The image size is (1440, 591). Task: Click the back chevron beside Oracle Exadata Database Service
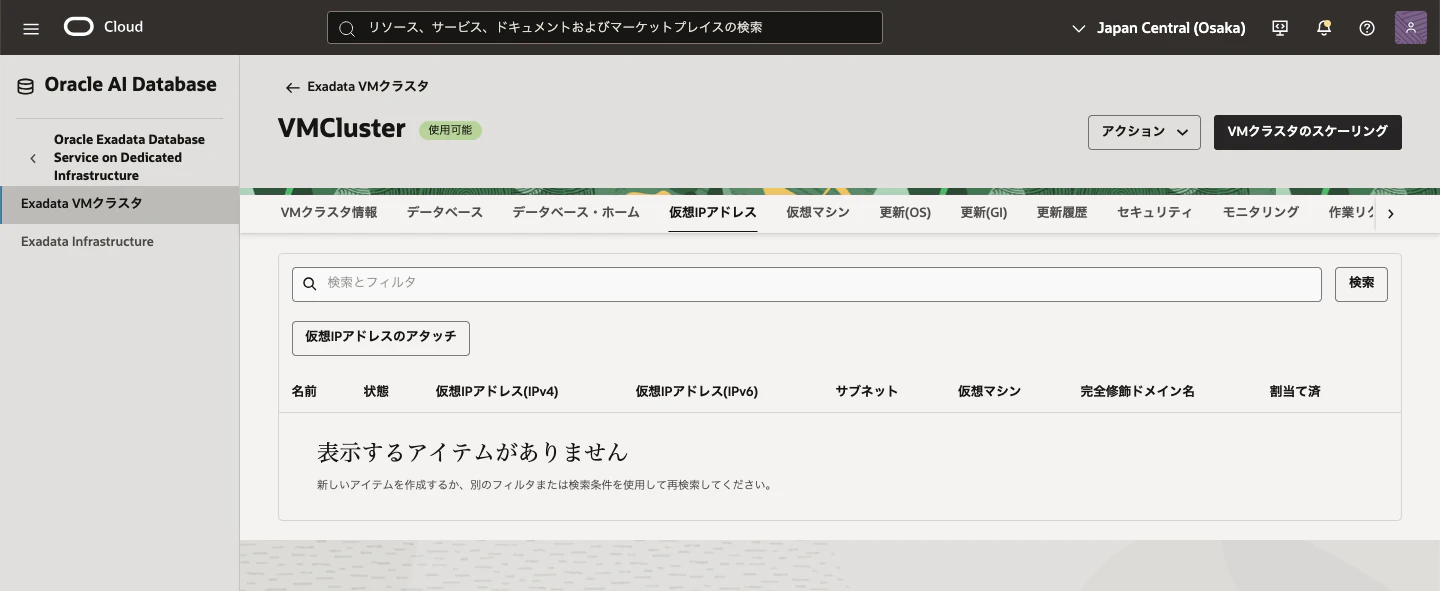click(x=33, y=158)
